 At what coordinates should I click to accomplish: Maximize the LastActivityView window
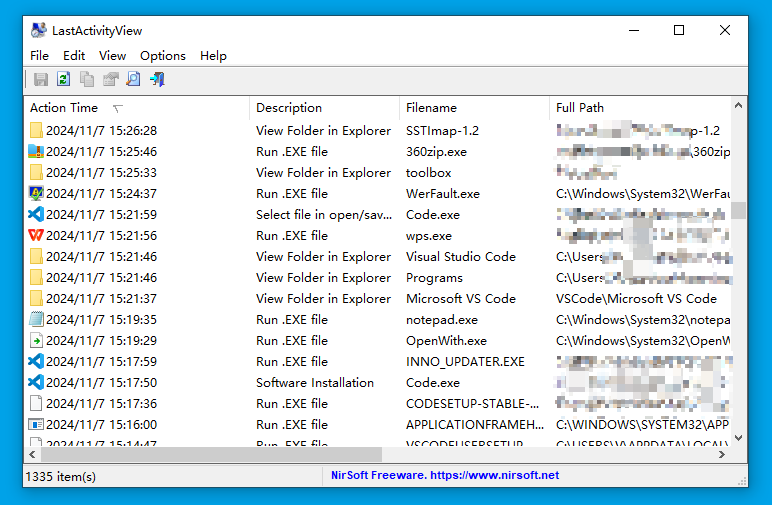pyautogui.click(x=679, y=31)
